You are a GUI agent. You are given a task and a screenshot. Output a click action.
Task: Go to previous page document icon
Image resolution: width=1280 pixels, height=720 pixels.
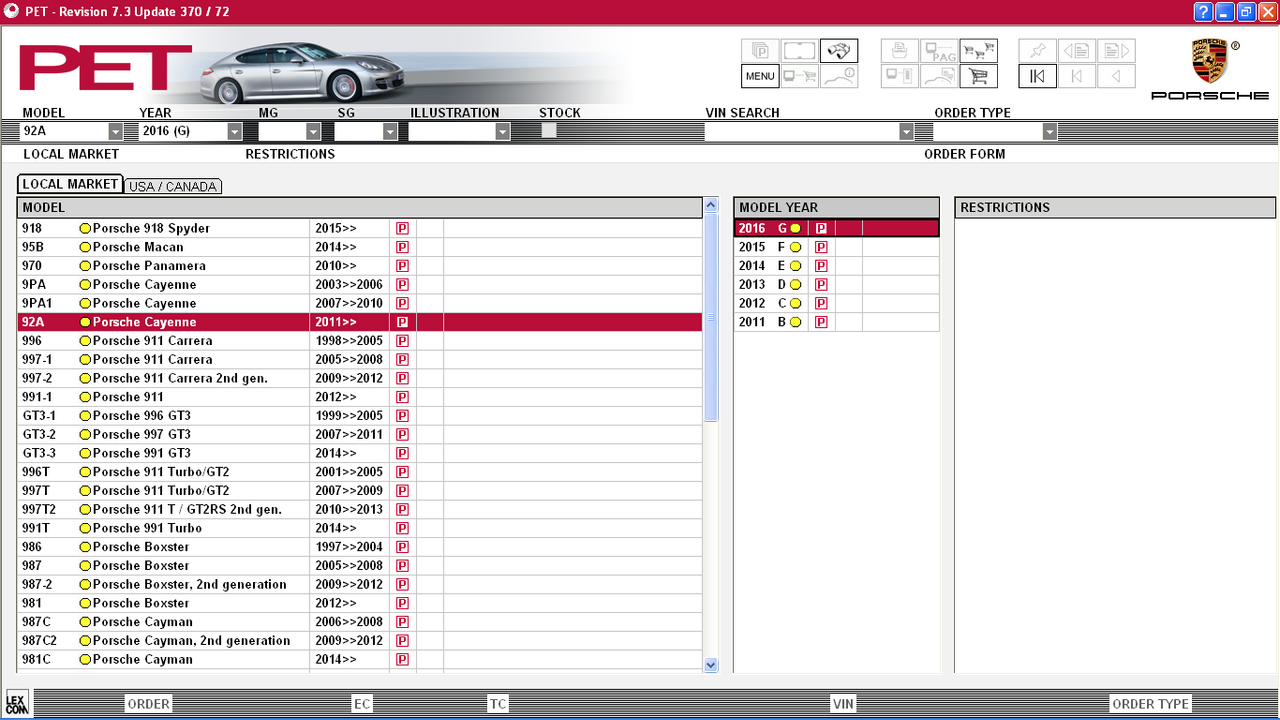(1077, 51)
